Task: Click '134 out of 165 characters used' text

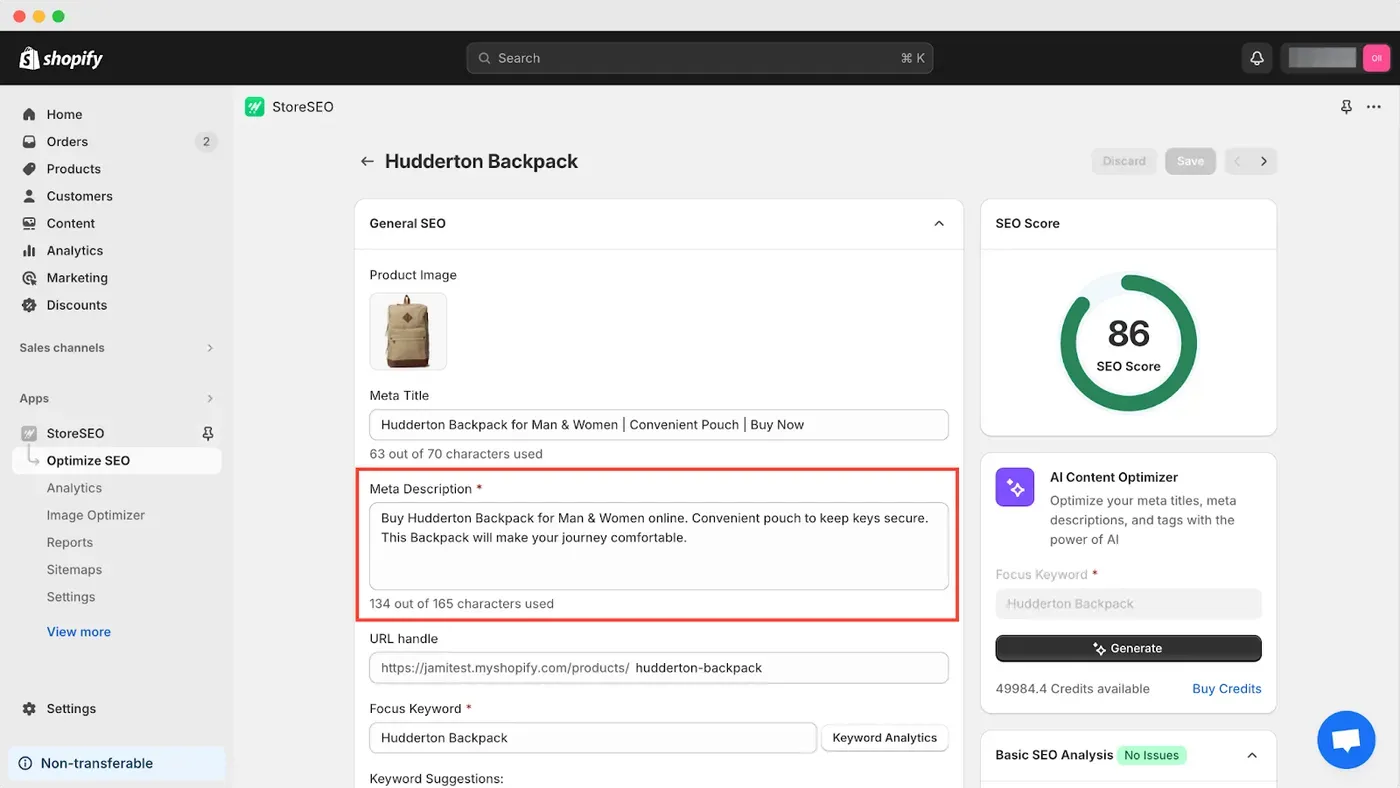Action: (461, 604)
